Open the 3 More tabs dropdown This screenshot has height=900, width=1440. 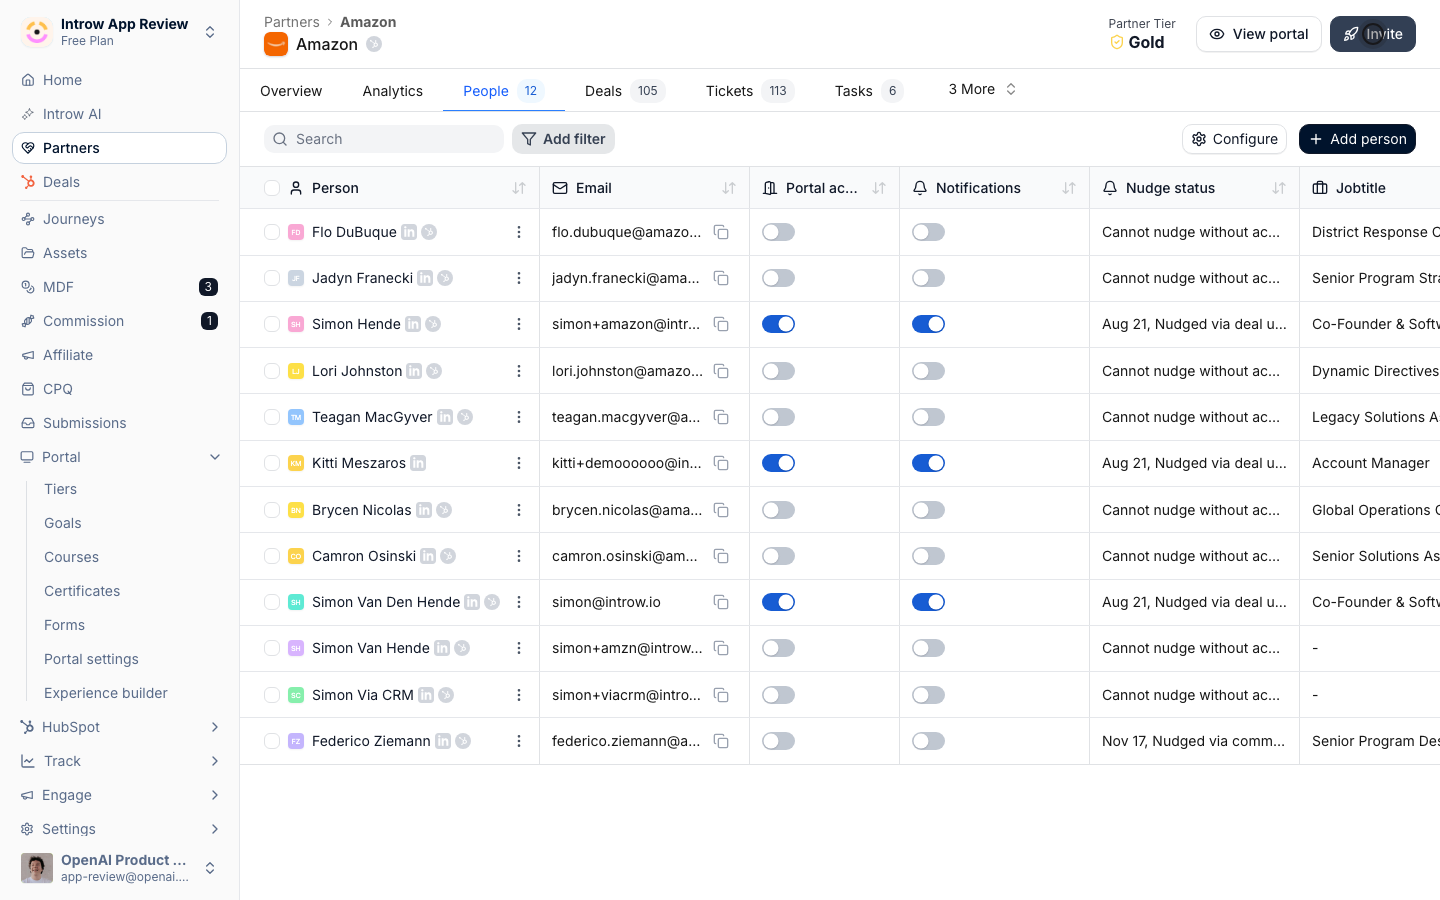982,89
